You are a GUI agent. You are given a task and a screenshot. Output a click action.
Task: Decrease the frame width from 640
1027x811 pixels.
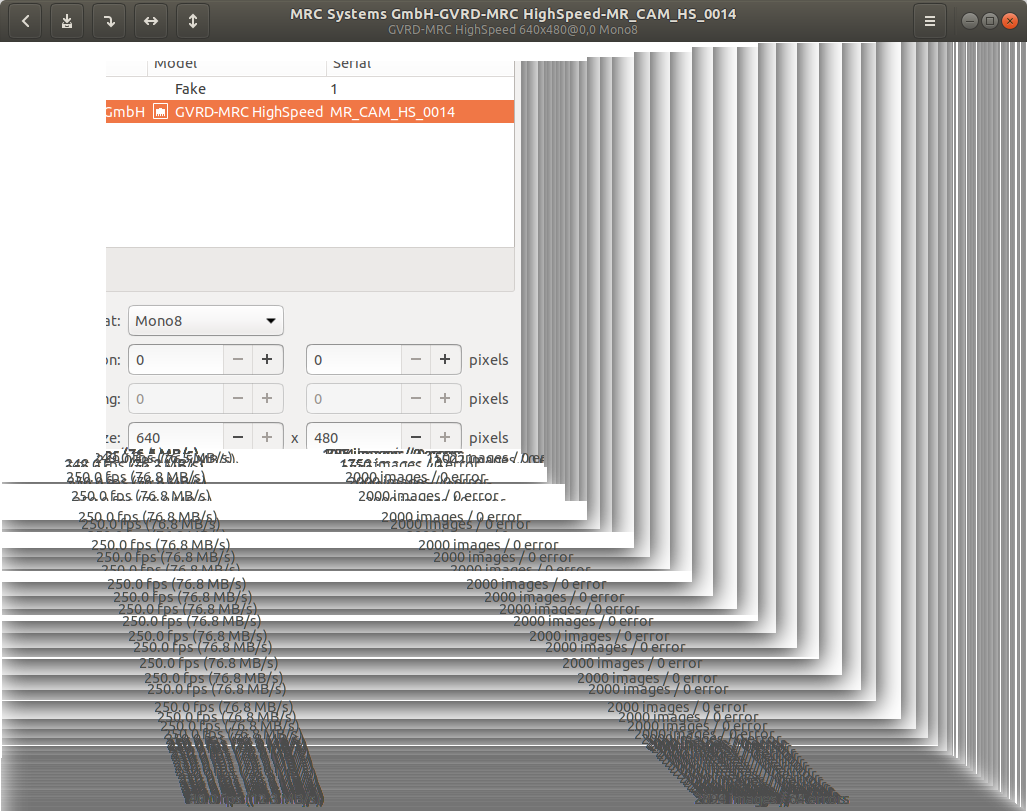point(238,437)
